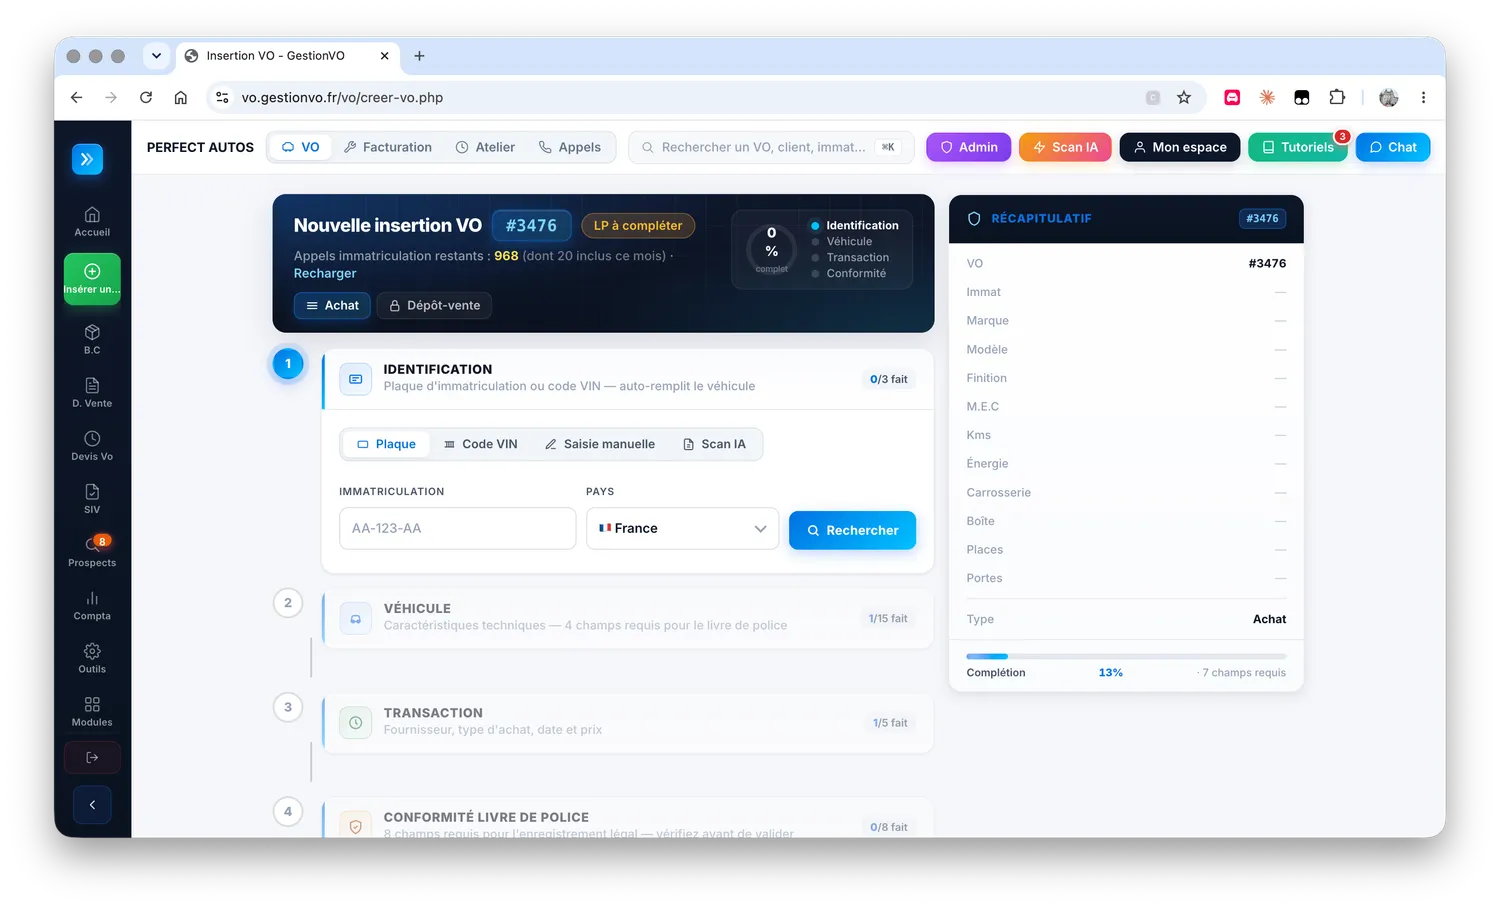Switch to the Facturation tab
1500x909 pixels.
coord(388,147)
